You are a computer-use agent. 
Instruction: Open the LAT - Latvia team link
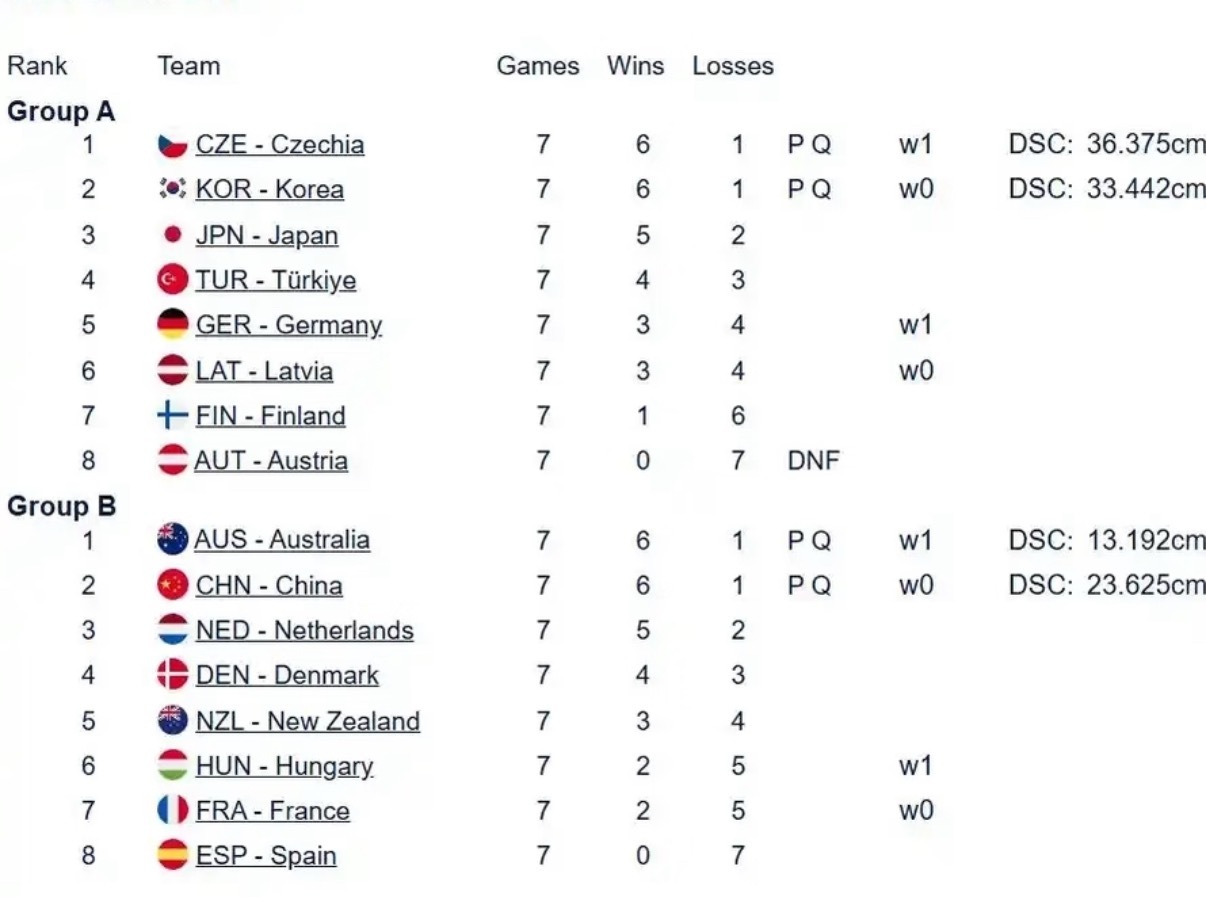(x=264, y=371)
